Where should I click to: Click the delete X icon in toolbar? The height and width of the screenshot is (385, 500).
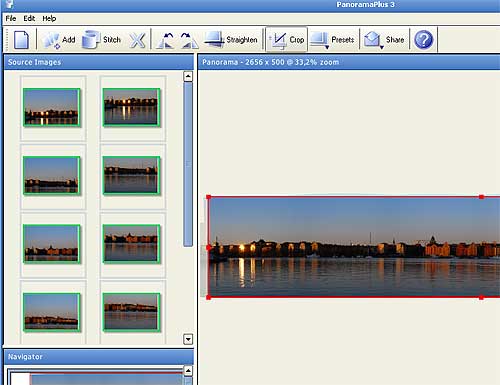tap(137, 40)
